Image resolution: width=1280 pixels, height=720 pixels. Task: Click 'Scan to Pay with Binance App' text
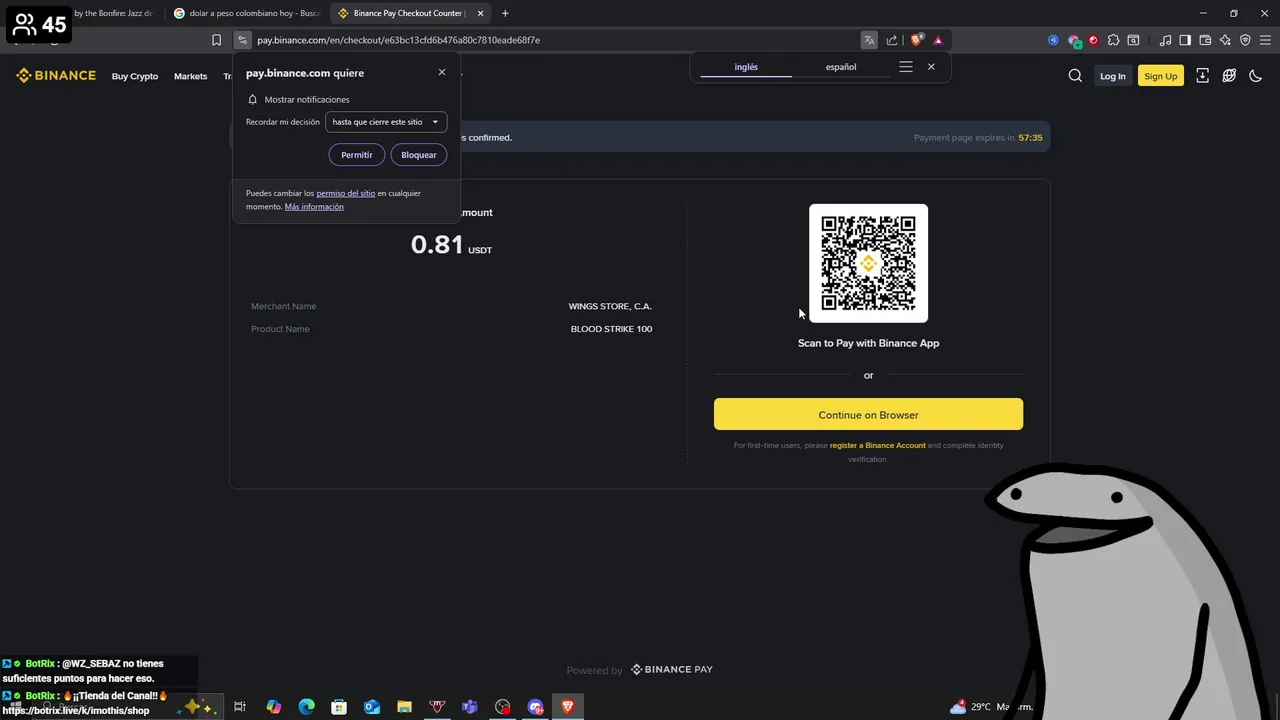[868, 343]
